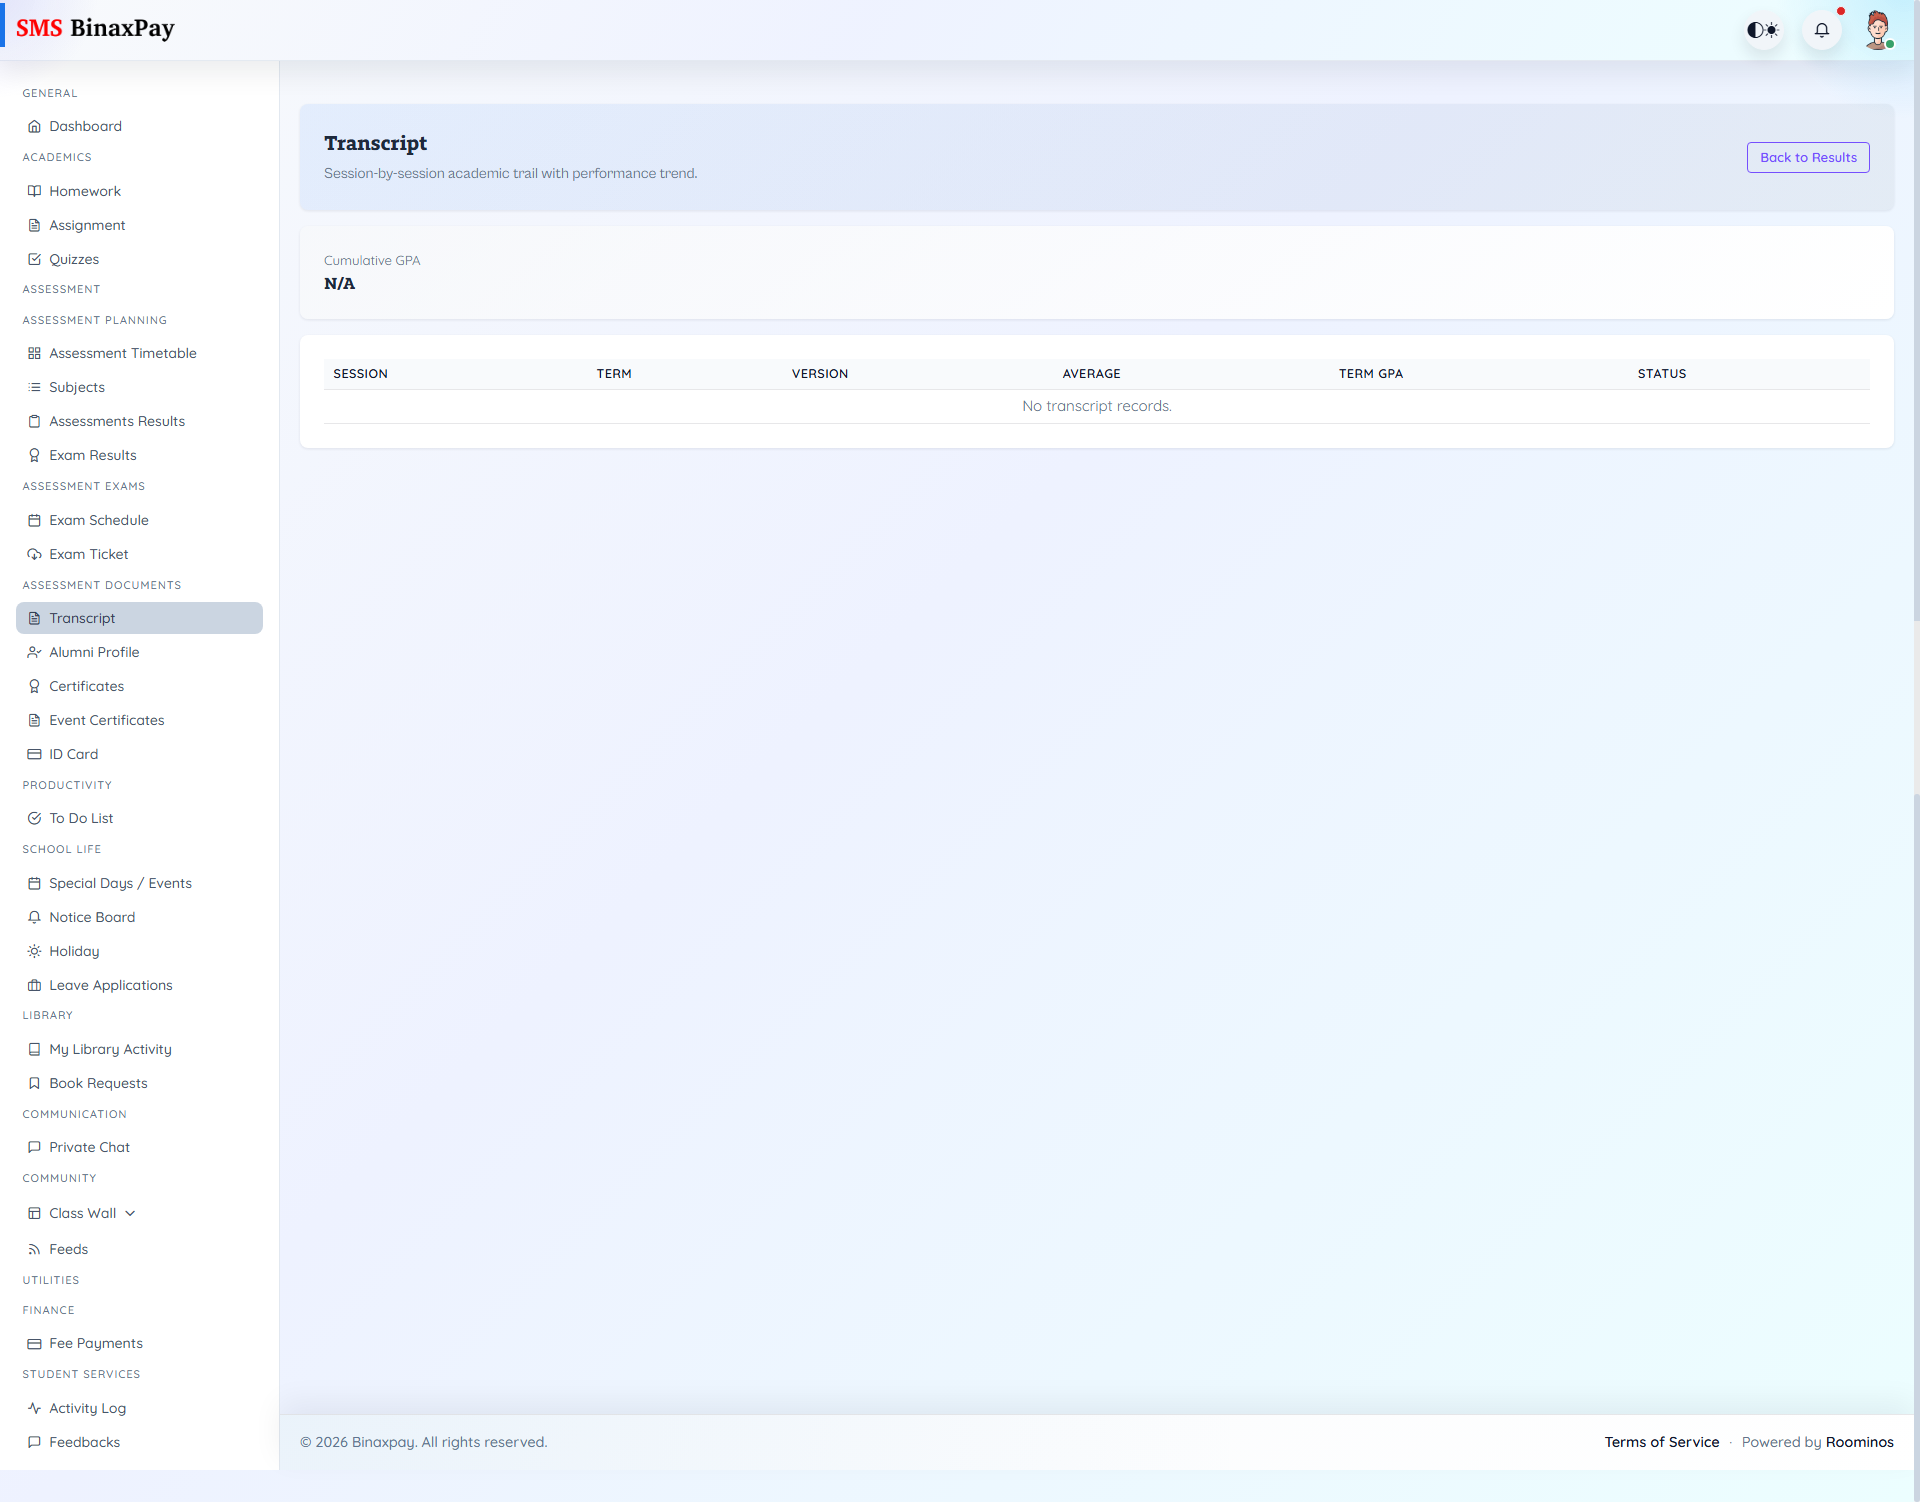The width and height of the screenshot is (1920, 1502).
Task: Go to Assessments Results page
Action: (x=117, y=421)
